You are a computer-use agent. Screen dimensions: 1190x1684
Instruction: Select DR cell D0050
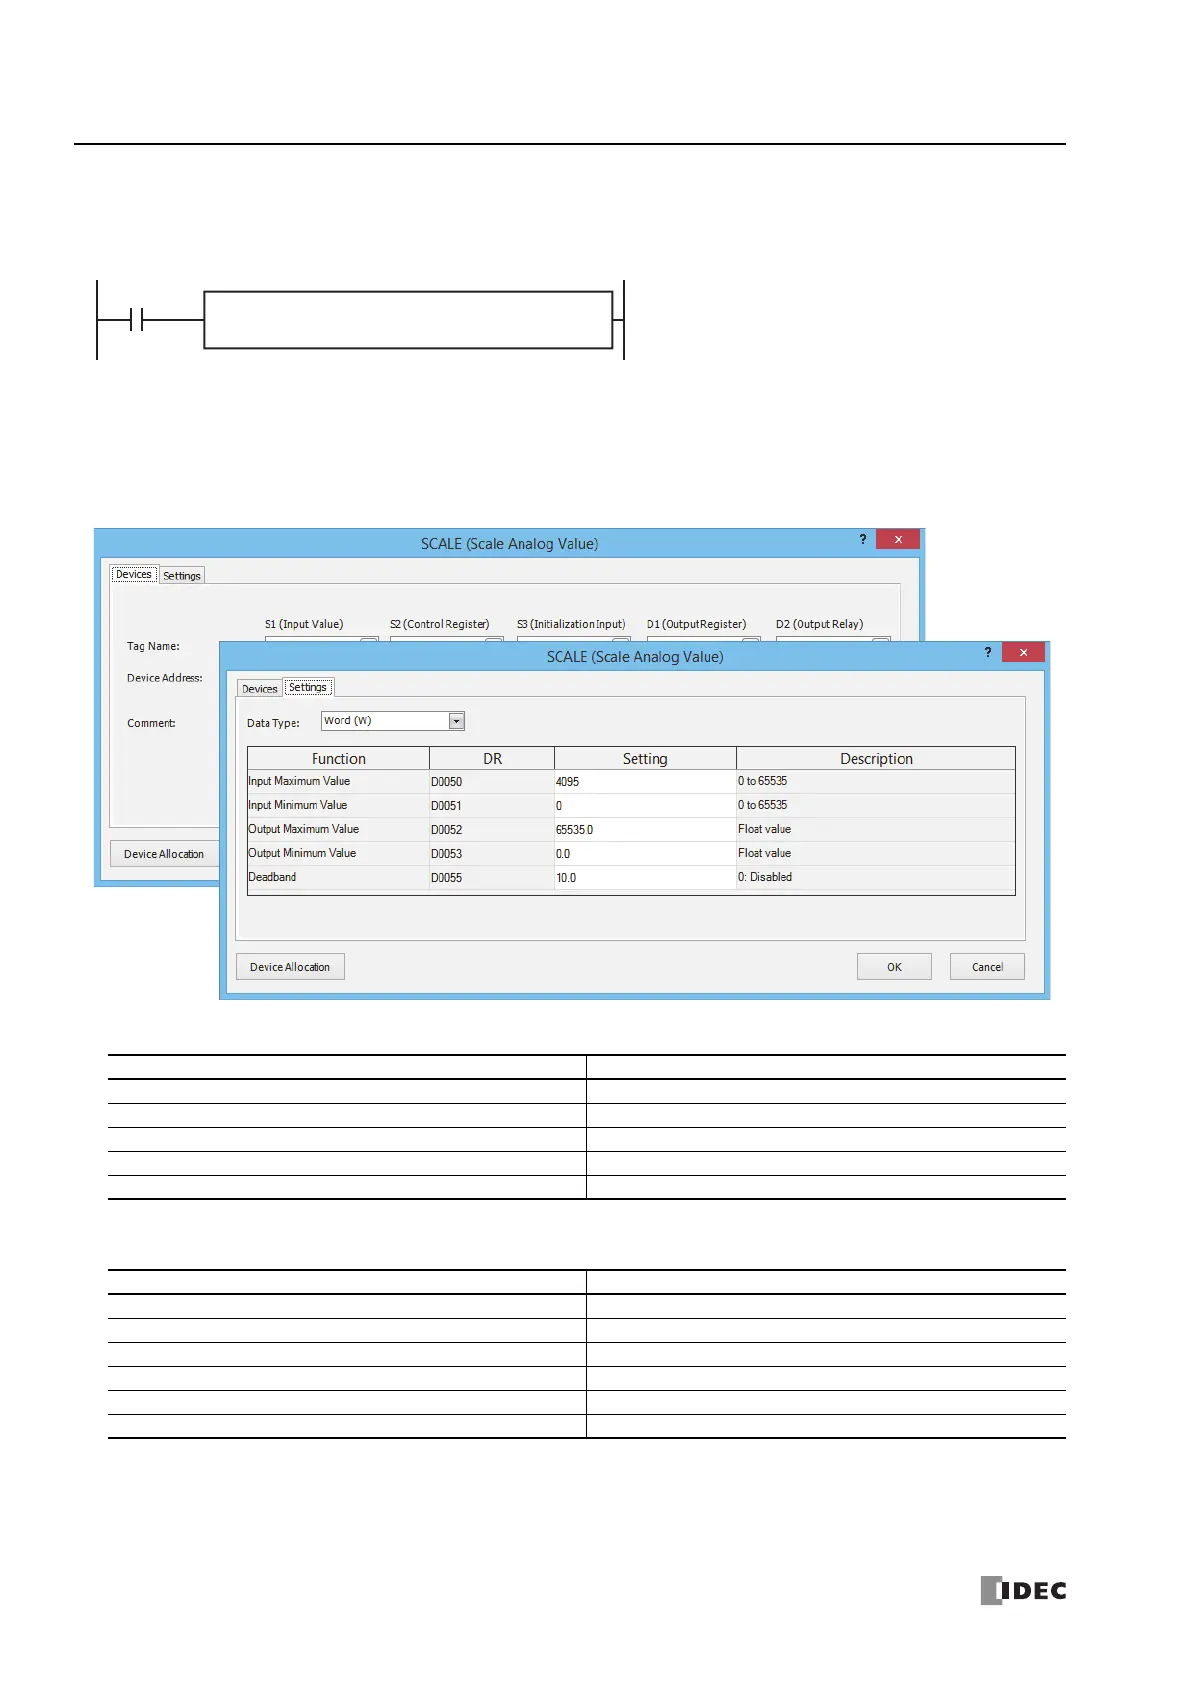(x=492, y=782)
